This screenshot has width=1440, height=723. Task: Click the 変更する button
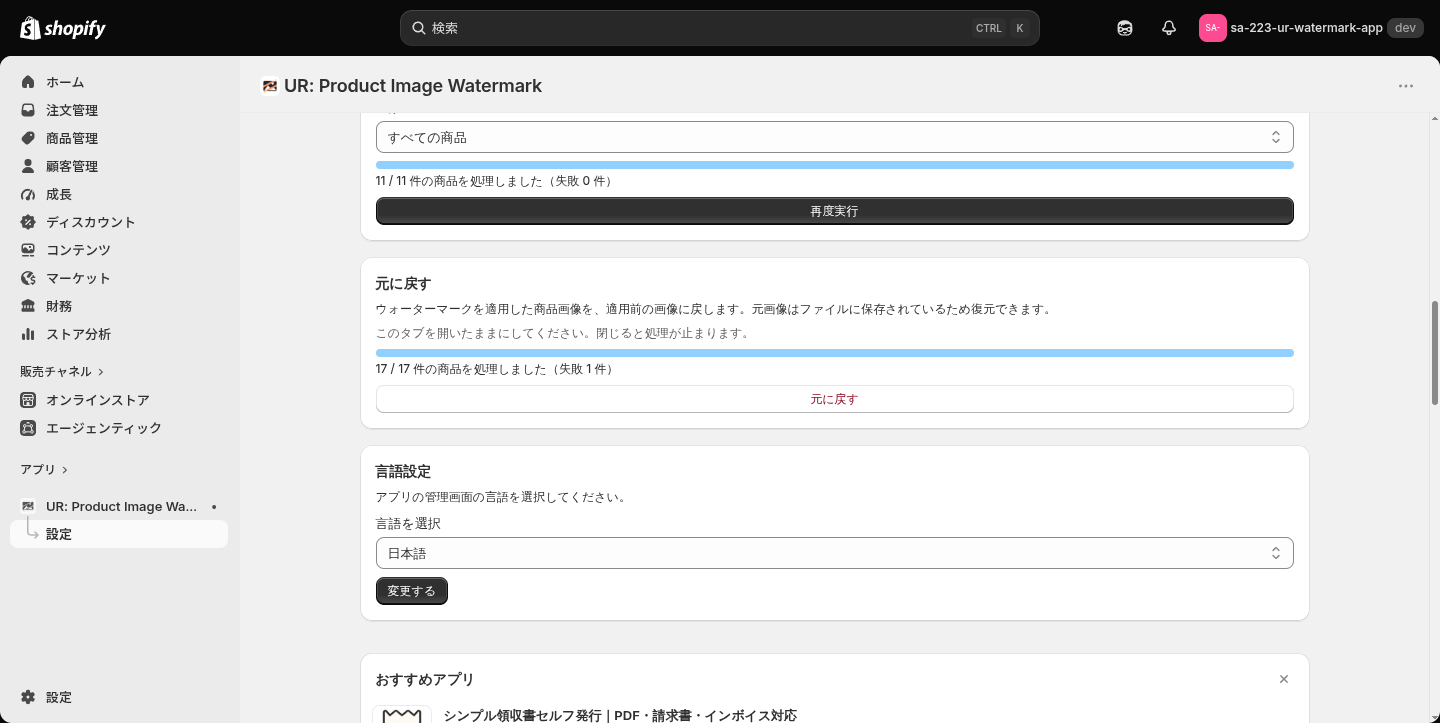(412, 591)
